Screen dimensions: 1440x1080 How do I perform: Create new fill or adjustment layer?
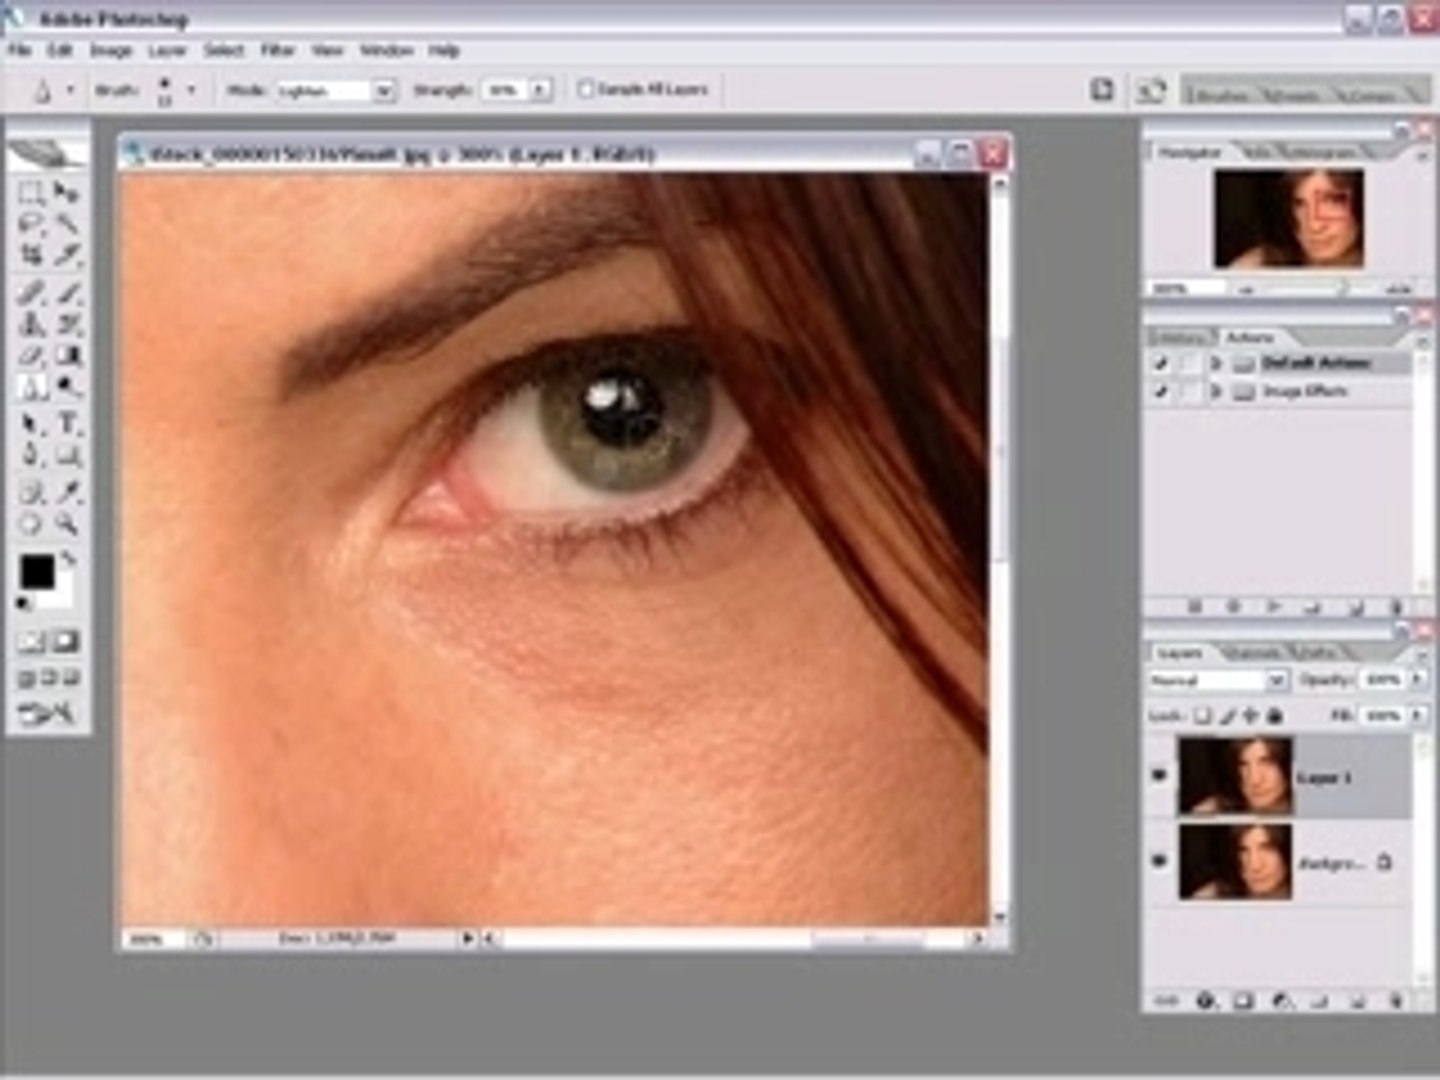click(1281, 999)
